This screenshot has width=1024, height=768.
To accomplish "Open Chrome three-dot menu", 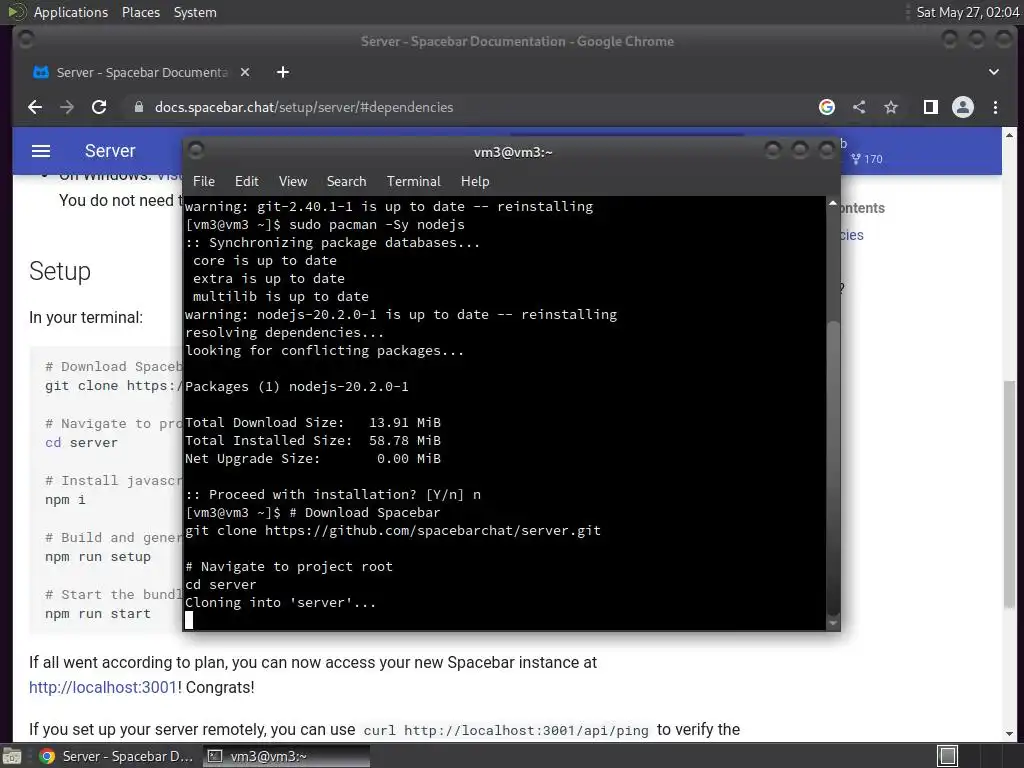I will [x=995, y=107].
